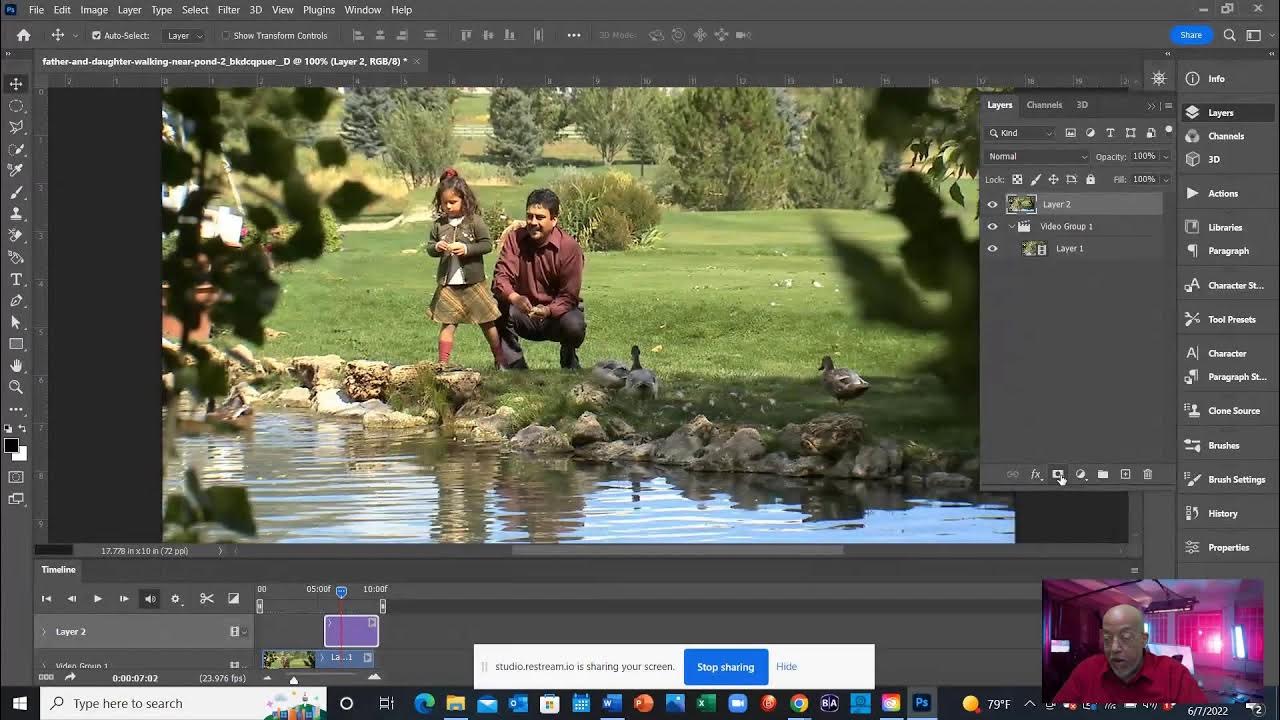Select the Brush tool

(x=16, y=193)
